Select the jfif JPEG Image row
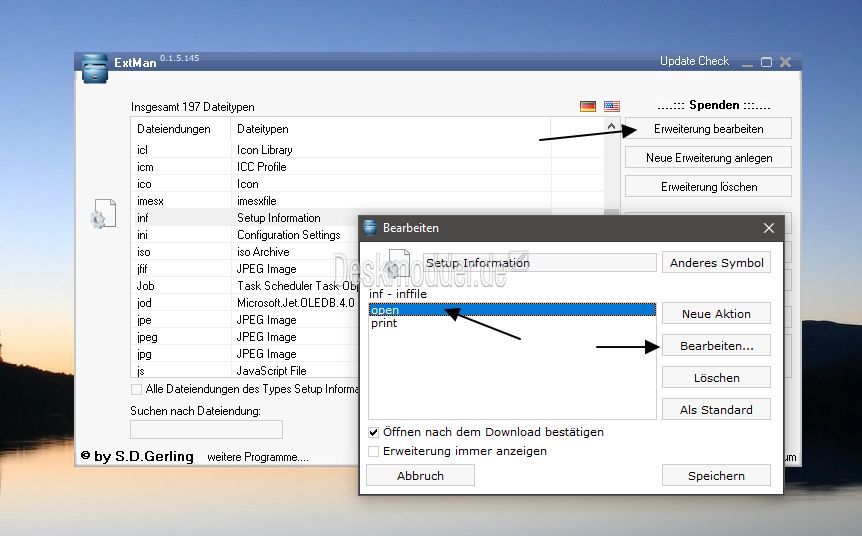 tap(245, 269)
